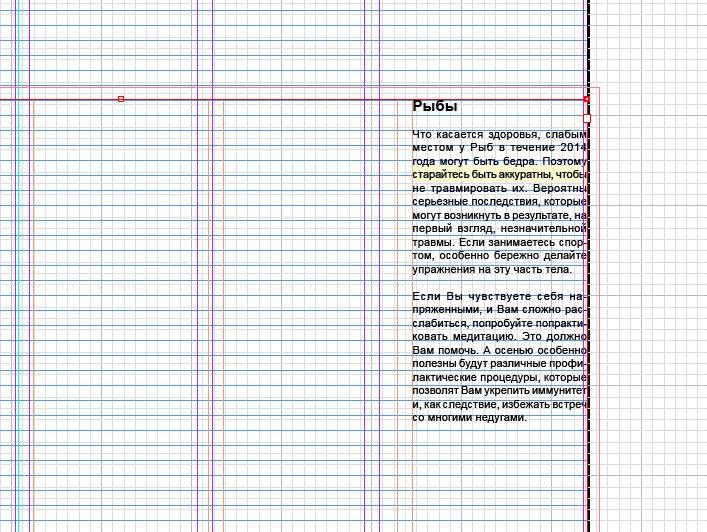Screen dimensions: 707x532
Task: Click the heading "Рыбы" in the text frame
Action: coord(435,107)
